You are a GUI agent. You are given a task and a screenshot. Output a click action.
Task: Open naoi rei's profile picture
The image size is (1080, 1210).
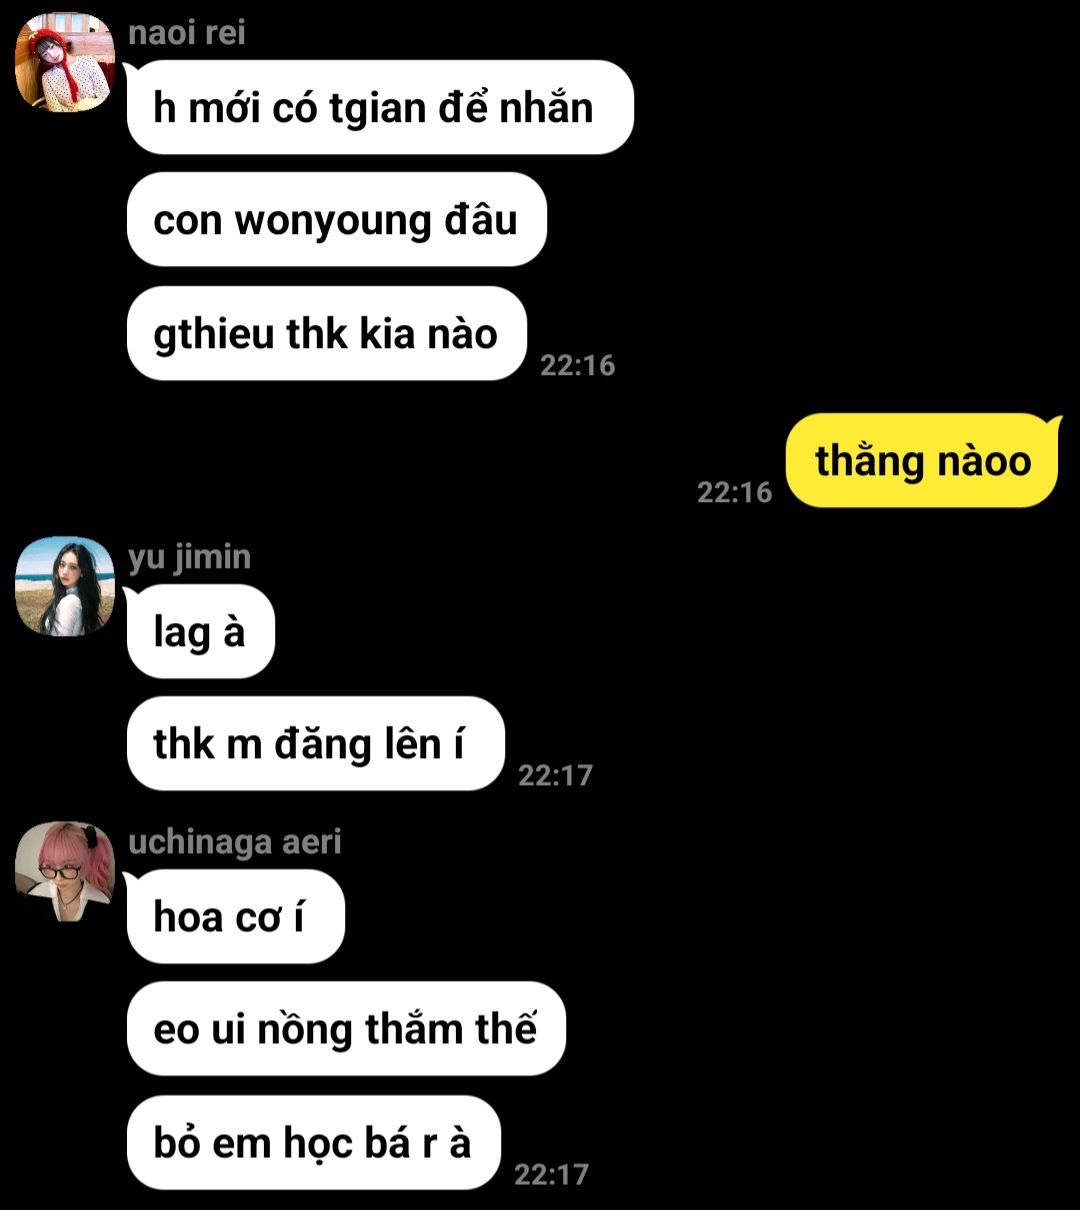point(65,62)
